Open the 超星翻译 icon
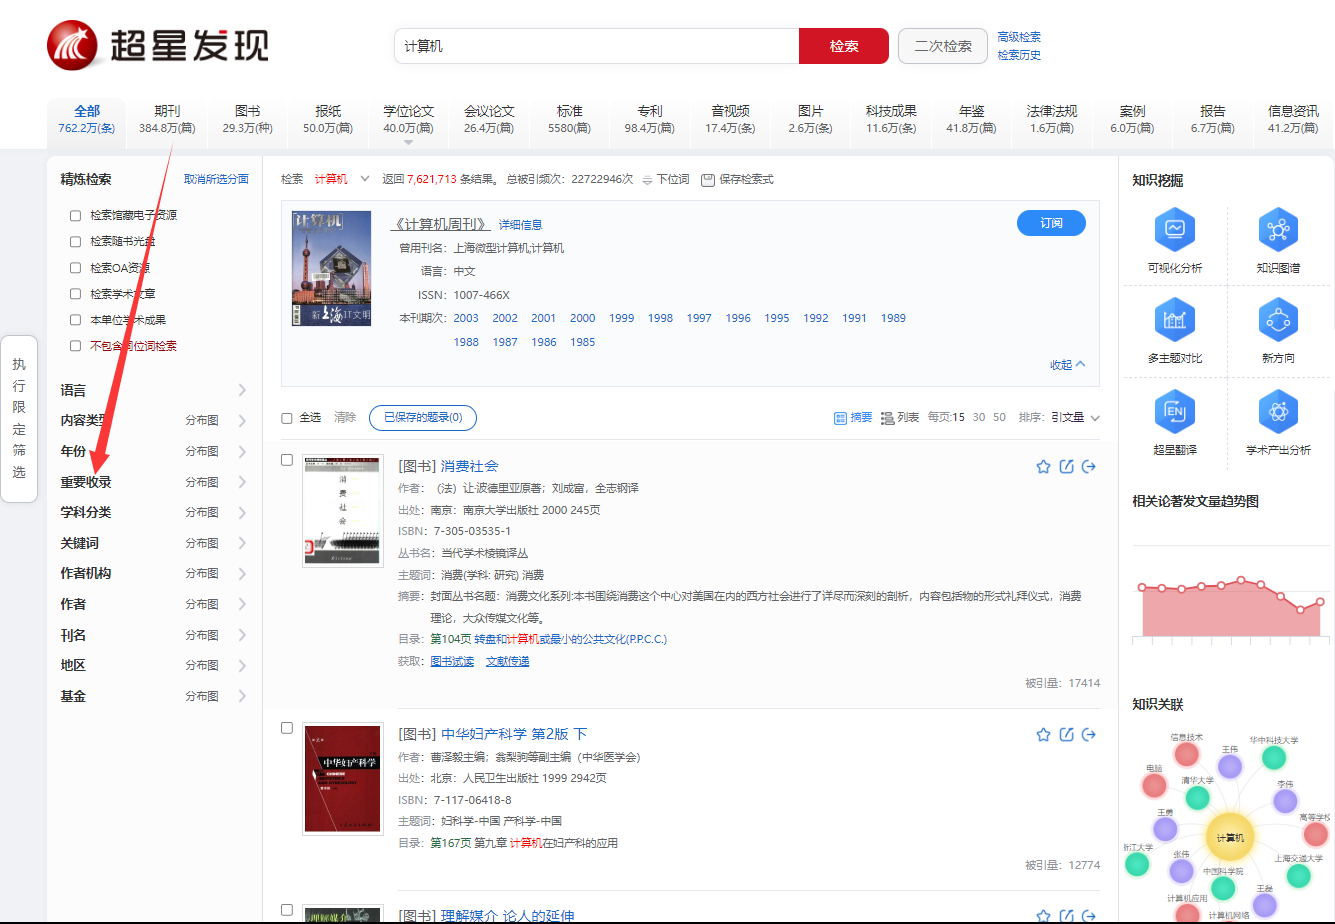This screenshot has width=1335, height=924. (x=1175, y=411)
